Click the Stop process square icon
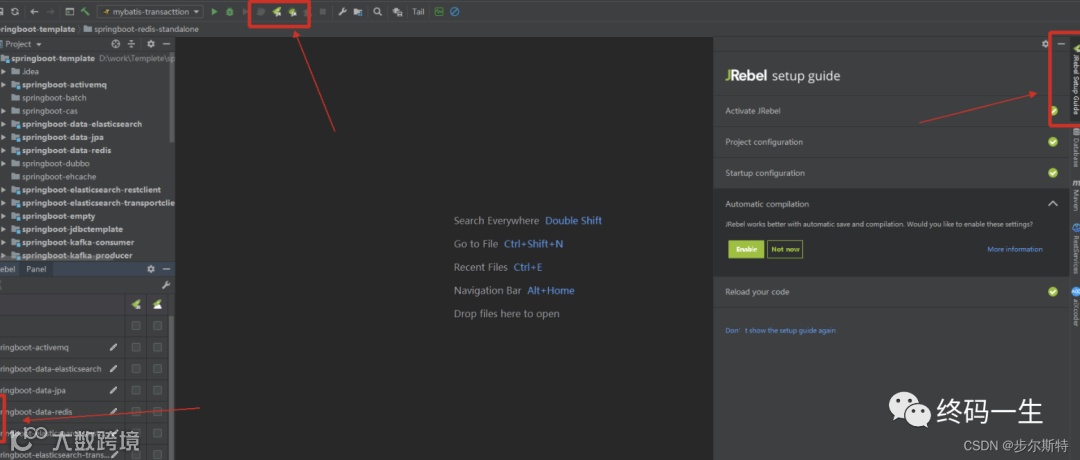Image resolution: width=1080 pixels, height=460 pixels. coord(322,12)
